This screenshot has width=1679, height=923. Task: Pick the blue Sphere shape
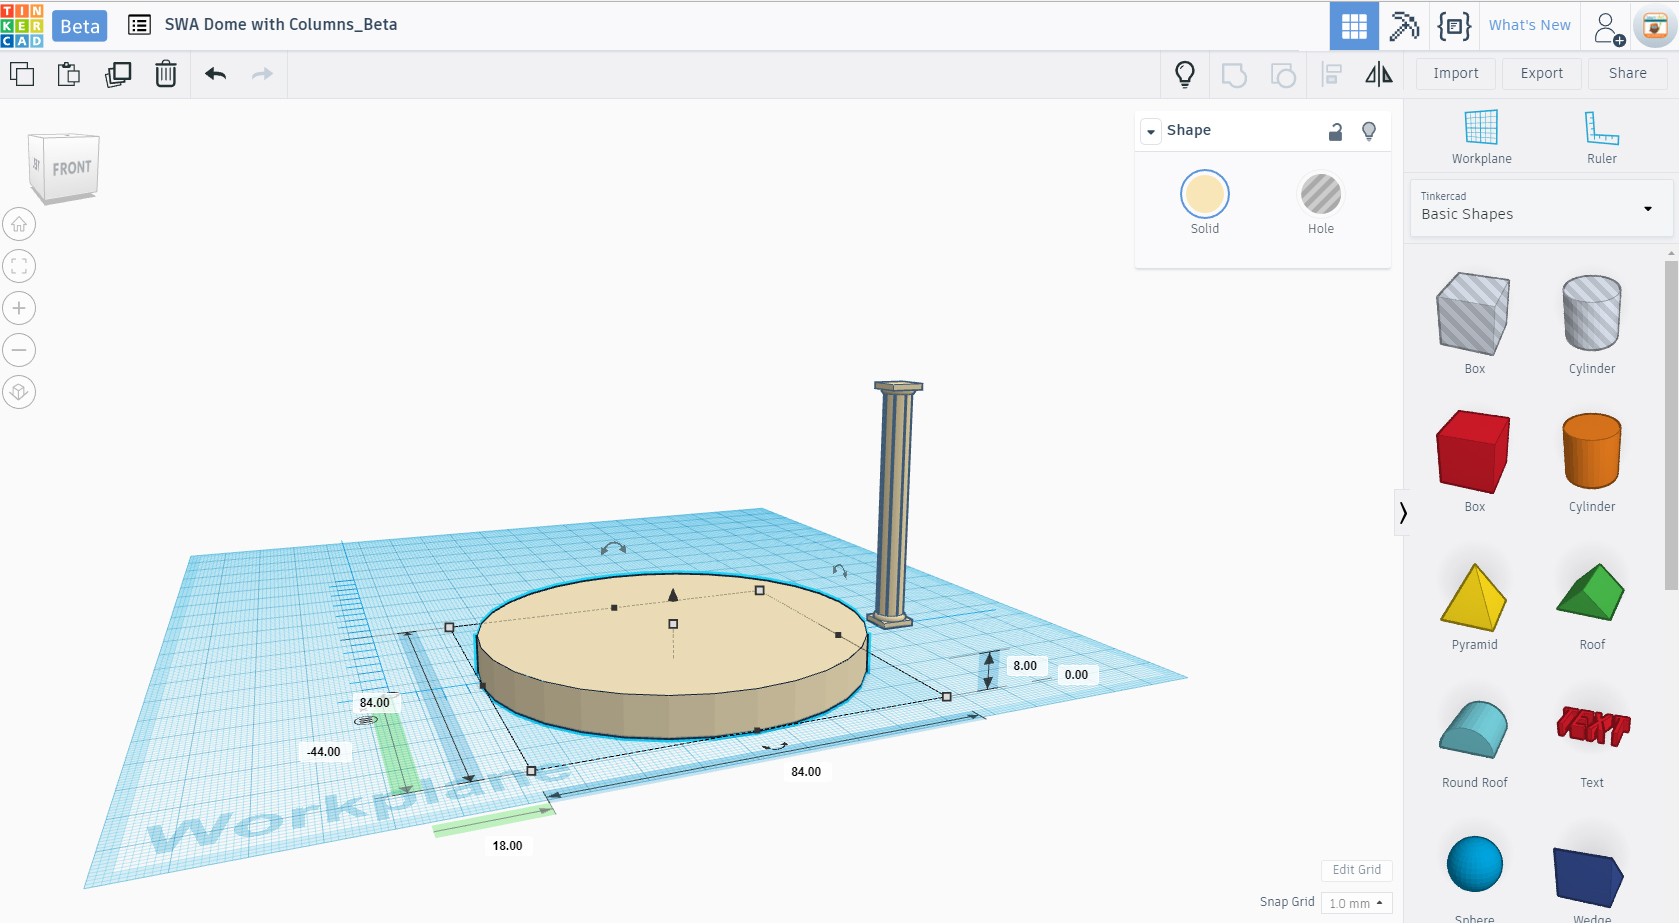point(1474,864)
